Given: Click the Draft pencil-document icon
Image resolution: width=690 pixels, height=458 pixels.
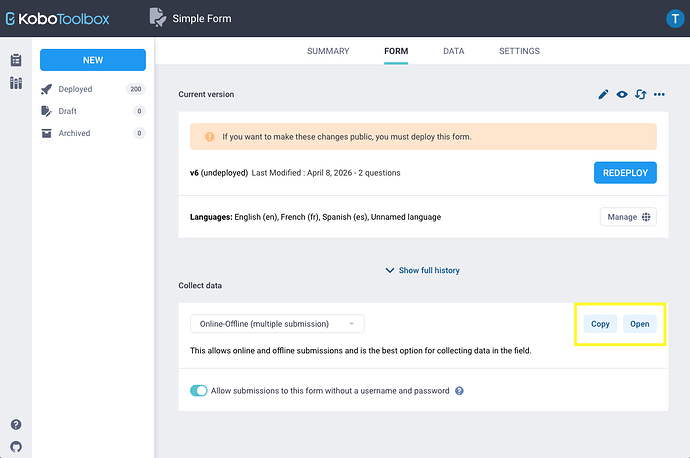Looking at the screenshot, I should (46, 111).
